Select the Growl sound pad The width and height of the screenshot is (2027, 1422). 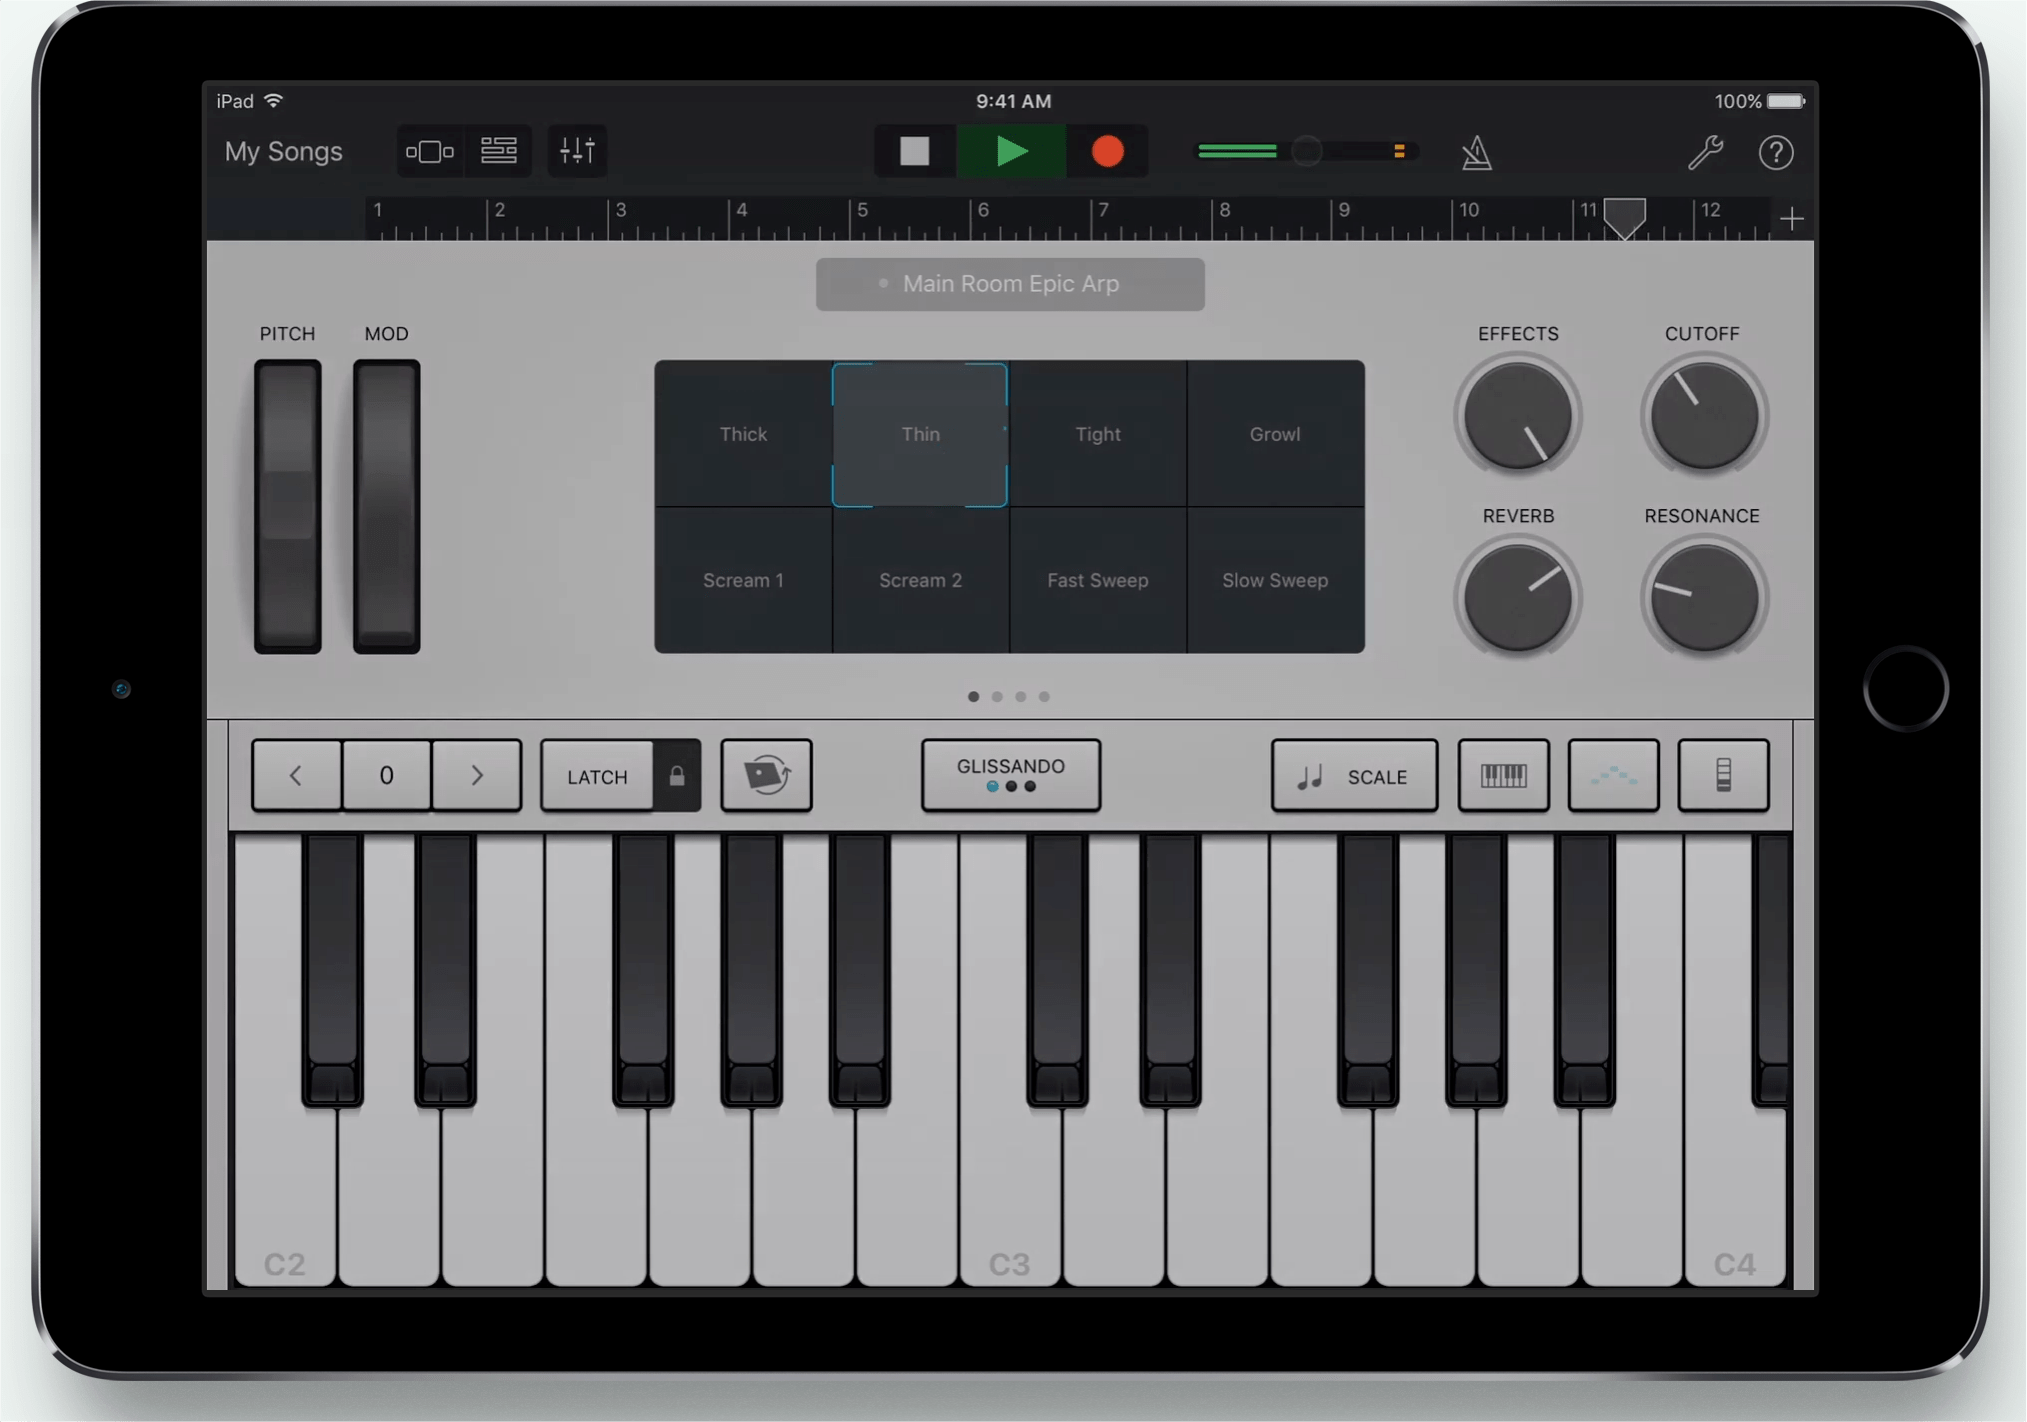click(1274, 433)
